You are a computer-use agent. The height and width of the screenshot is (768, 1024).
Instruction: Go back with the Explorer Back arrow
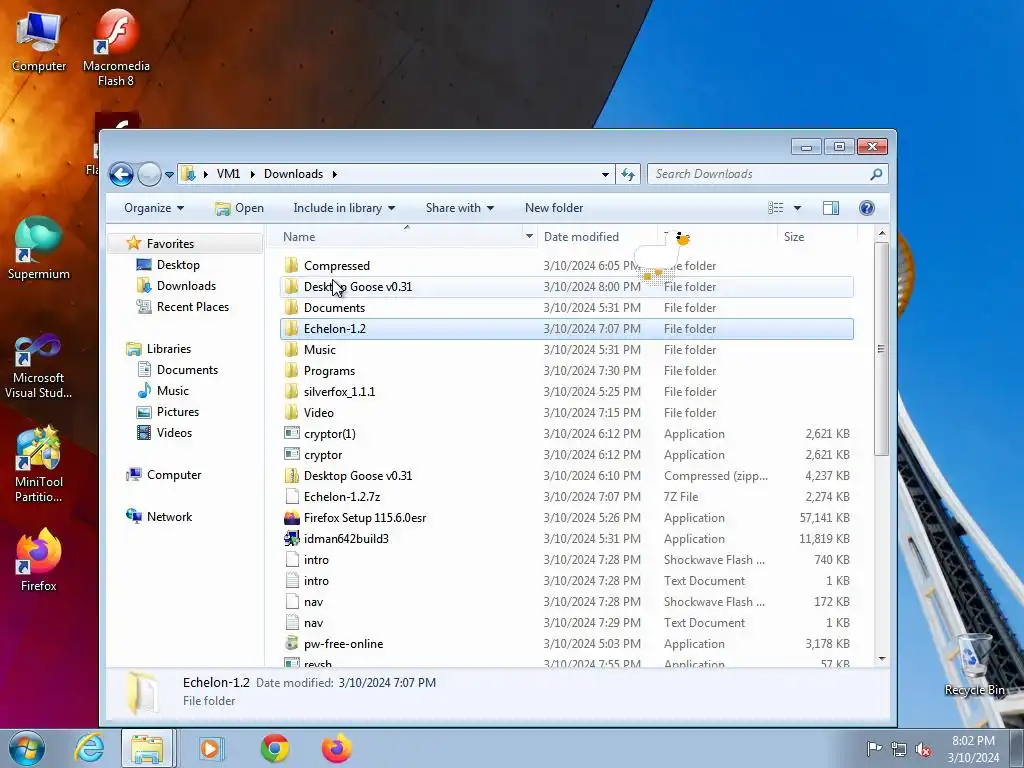coord(121,174)
